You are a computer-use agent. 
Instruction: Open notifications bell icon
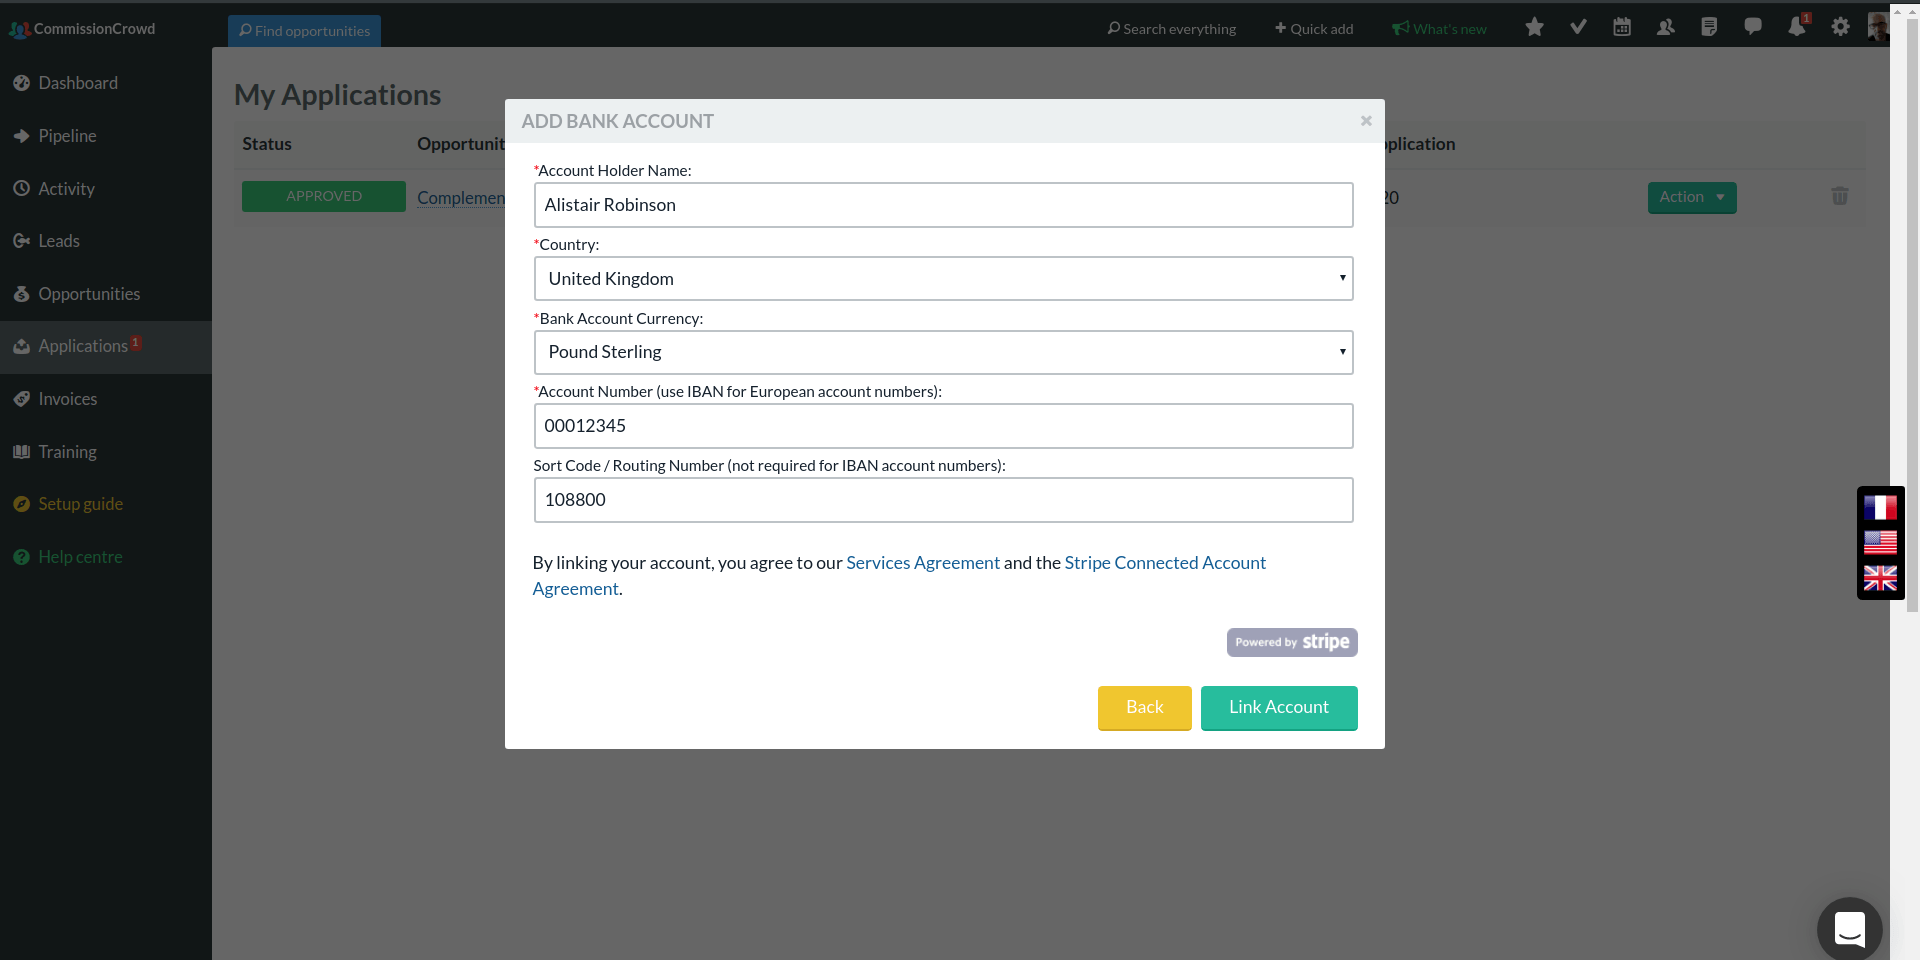click(x=1796, y=27)
